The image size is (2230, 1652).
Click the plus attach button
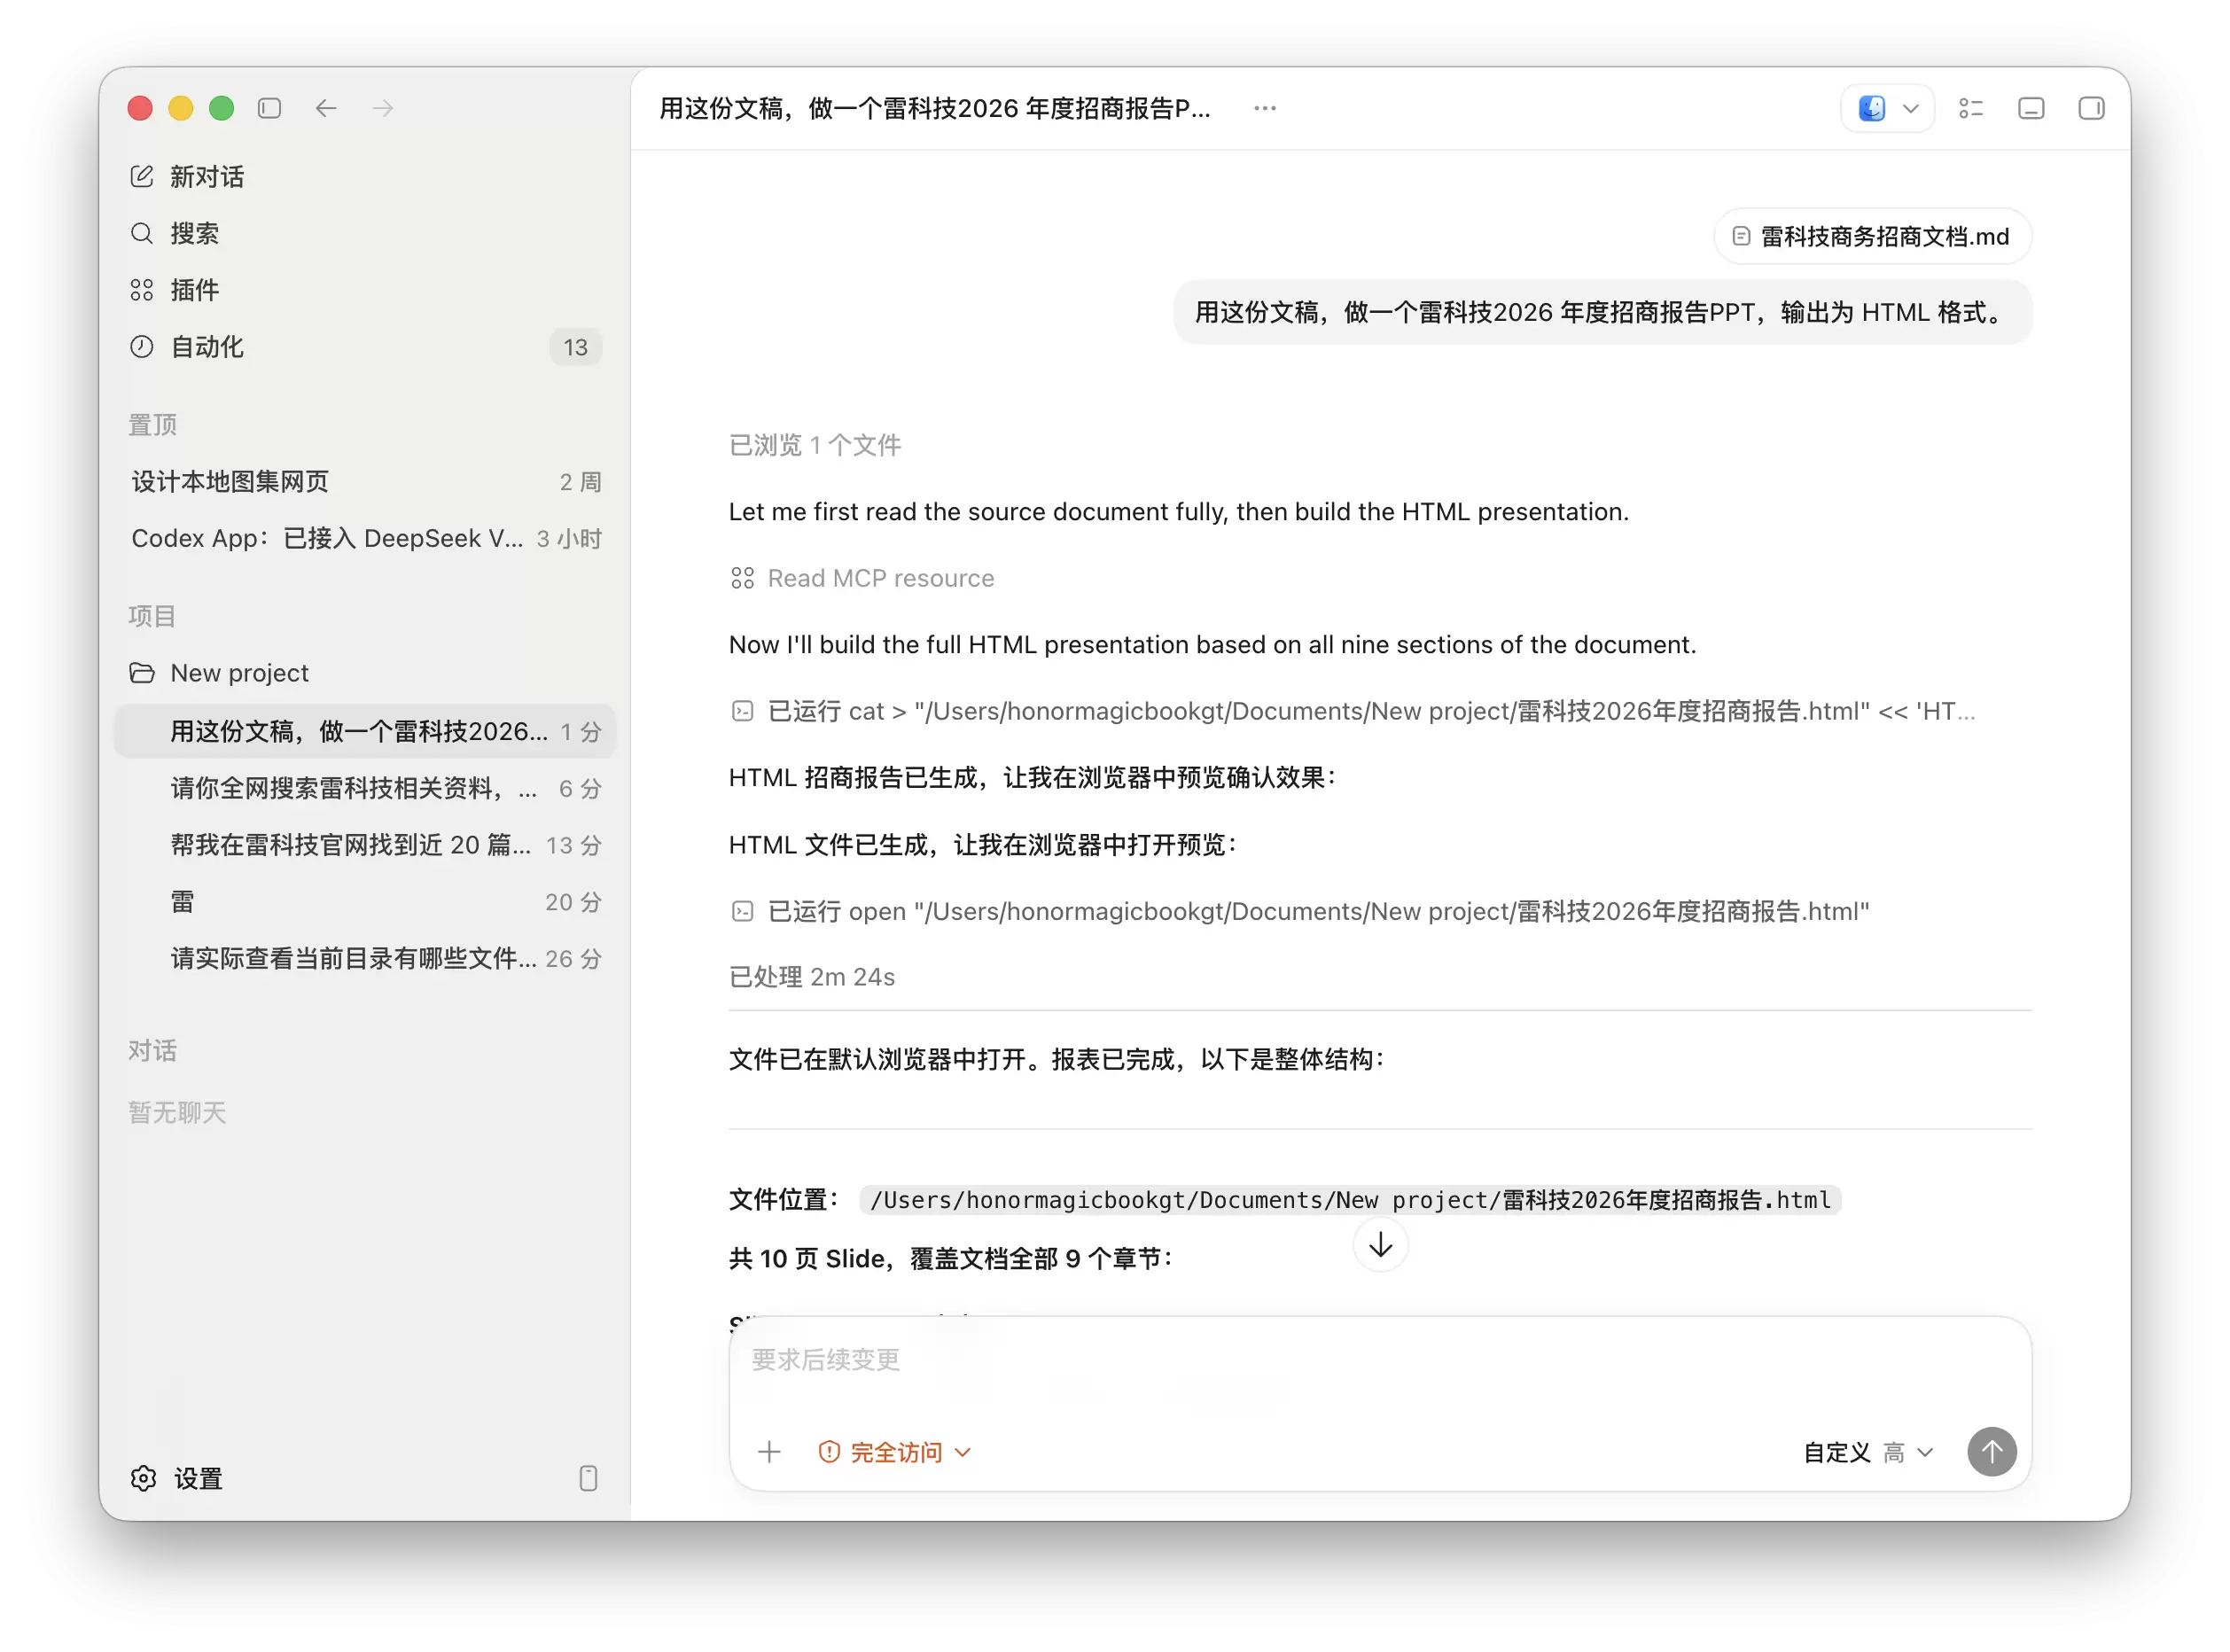(x=769, y=1453)
